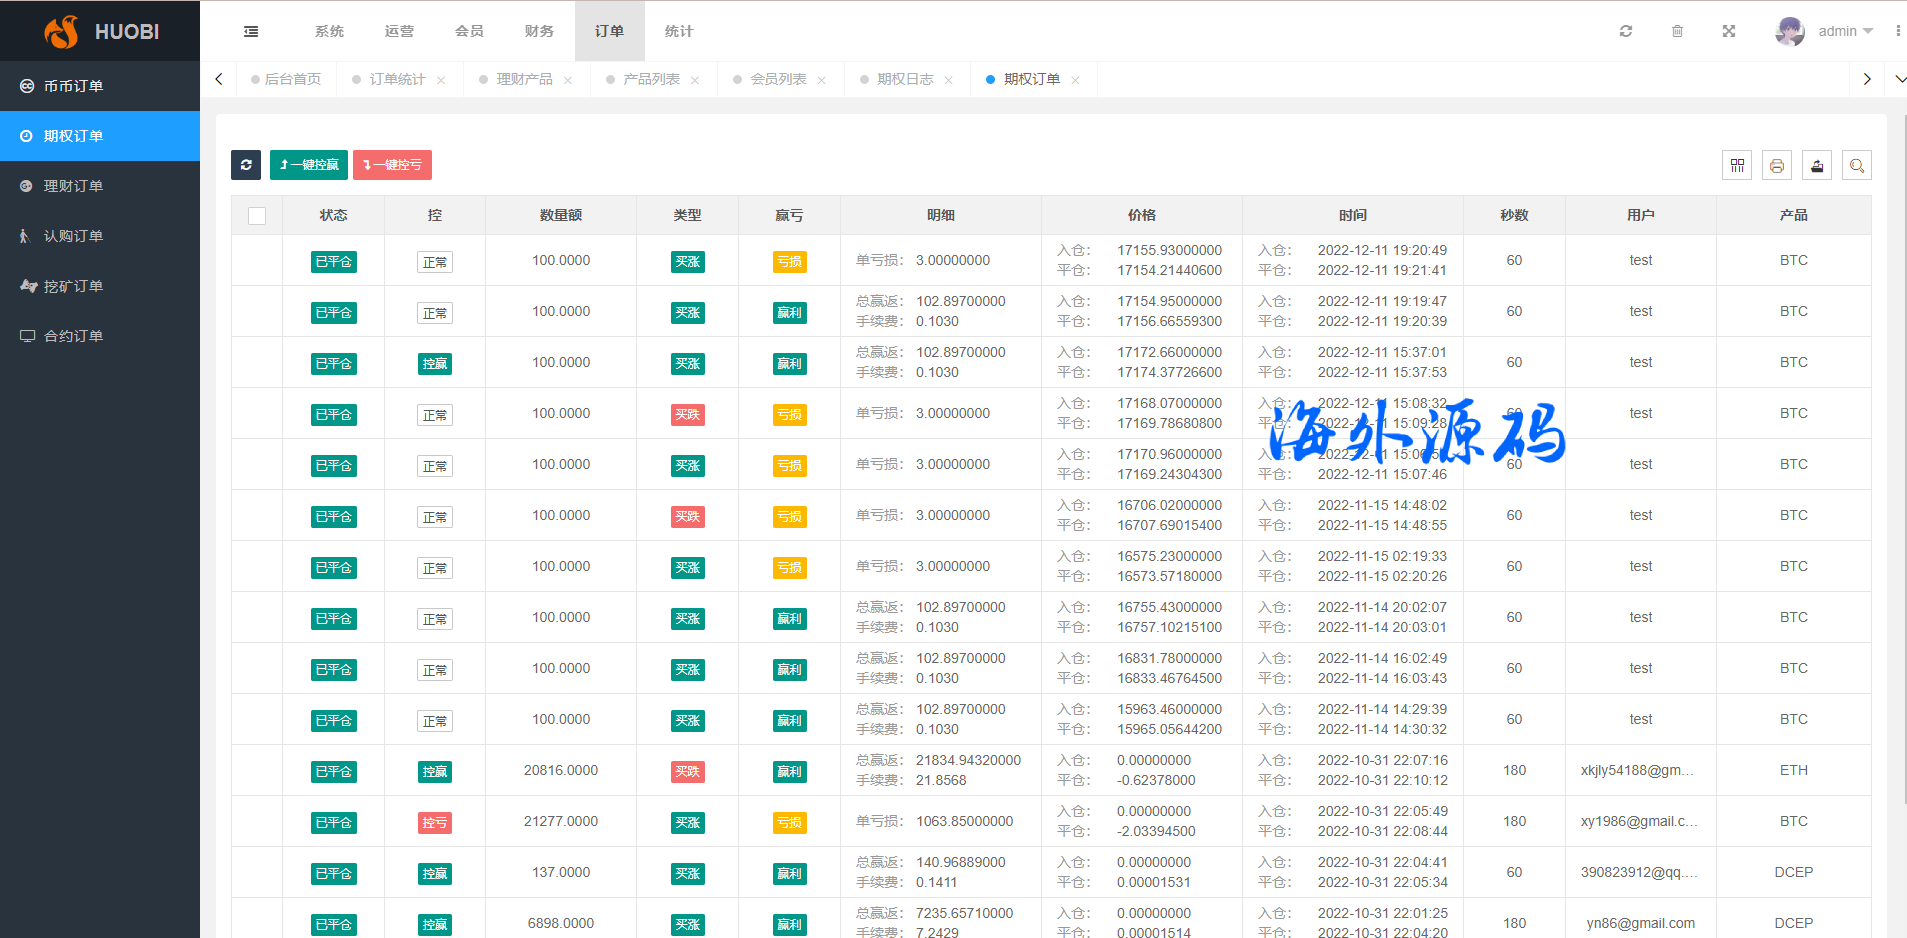Click the green 一键控赢 button
The width and height of the screenshot is (1907, 938).
click(309, 165)
